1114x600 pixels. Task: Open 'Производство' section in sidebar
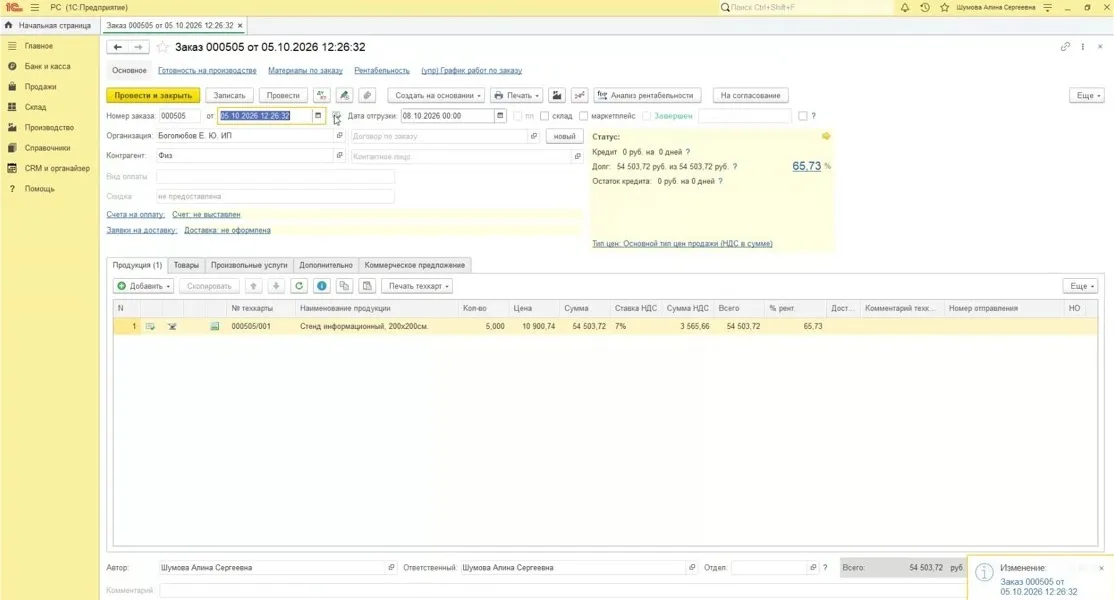click(49, 128)
